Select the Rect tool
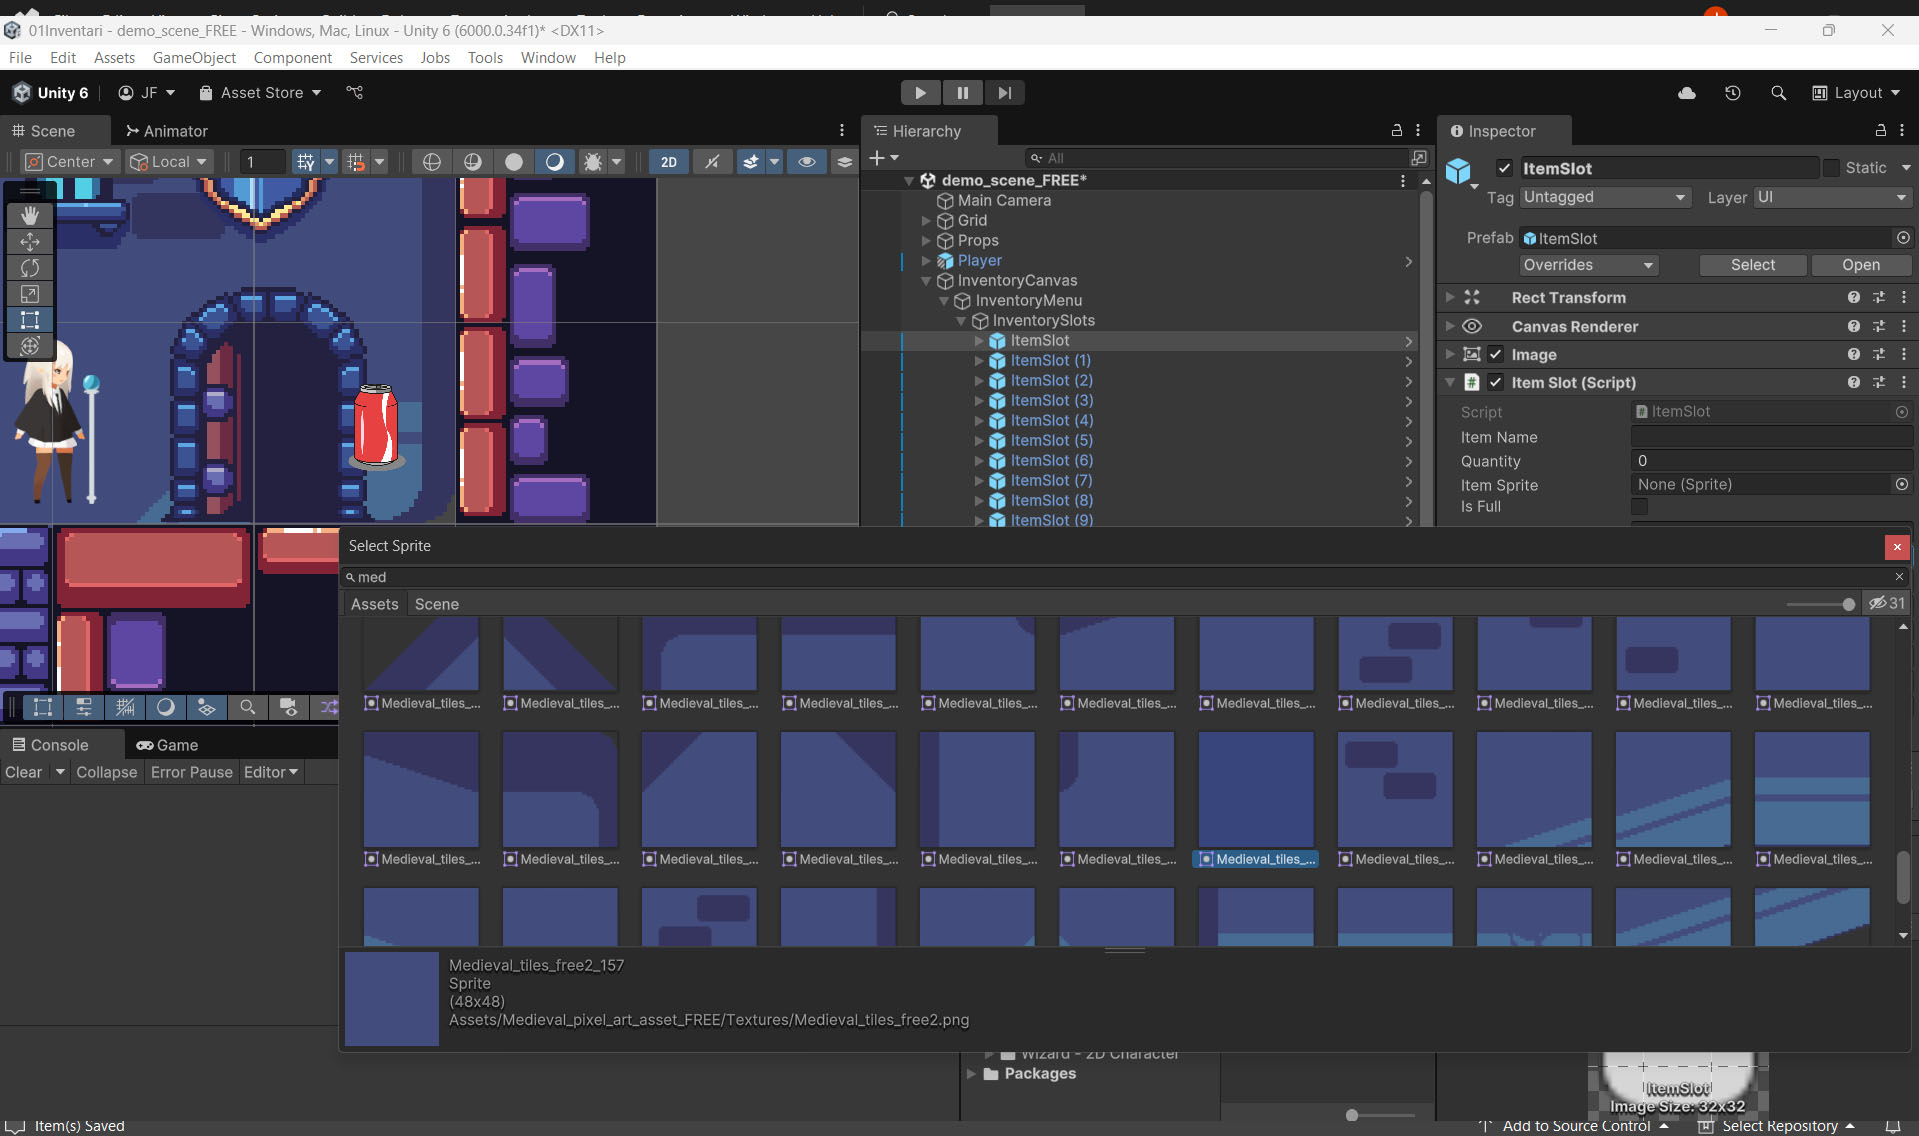 tap(30, 320)
